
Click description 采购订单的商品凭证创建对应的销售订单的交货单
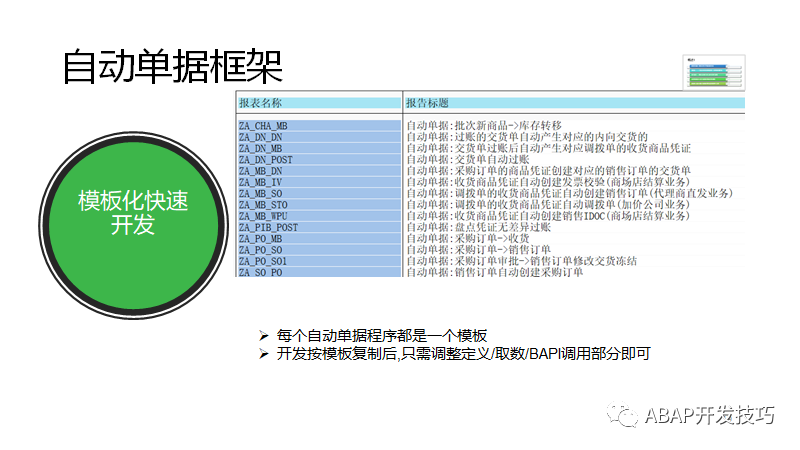(x=572, y=170)
